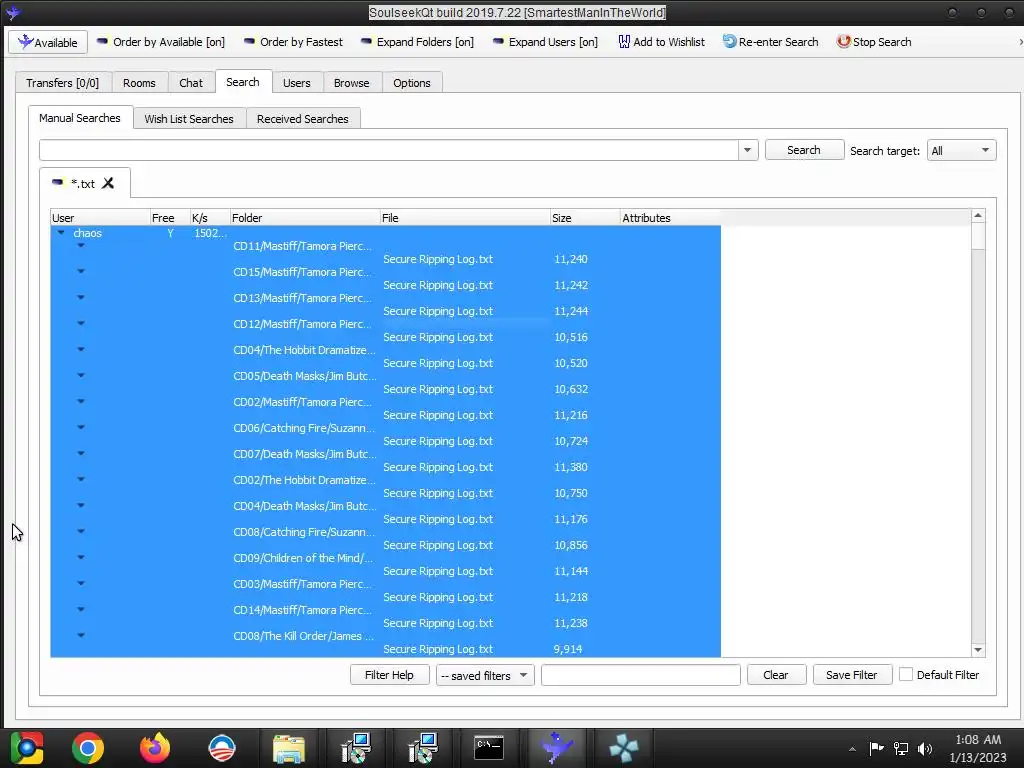Open the Rooms tab

point(139,83)
